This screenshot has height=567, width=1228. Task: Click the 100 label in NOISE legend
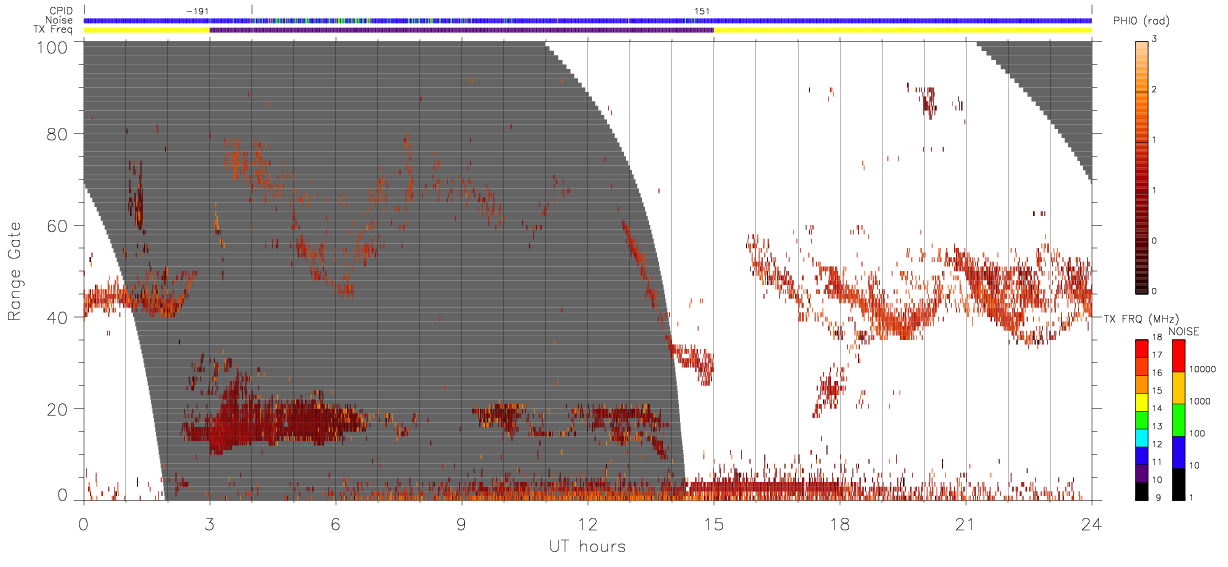point(1198,433)
